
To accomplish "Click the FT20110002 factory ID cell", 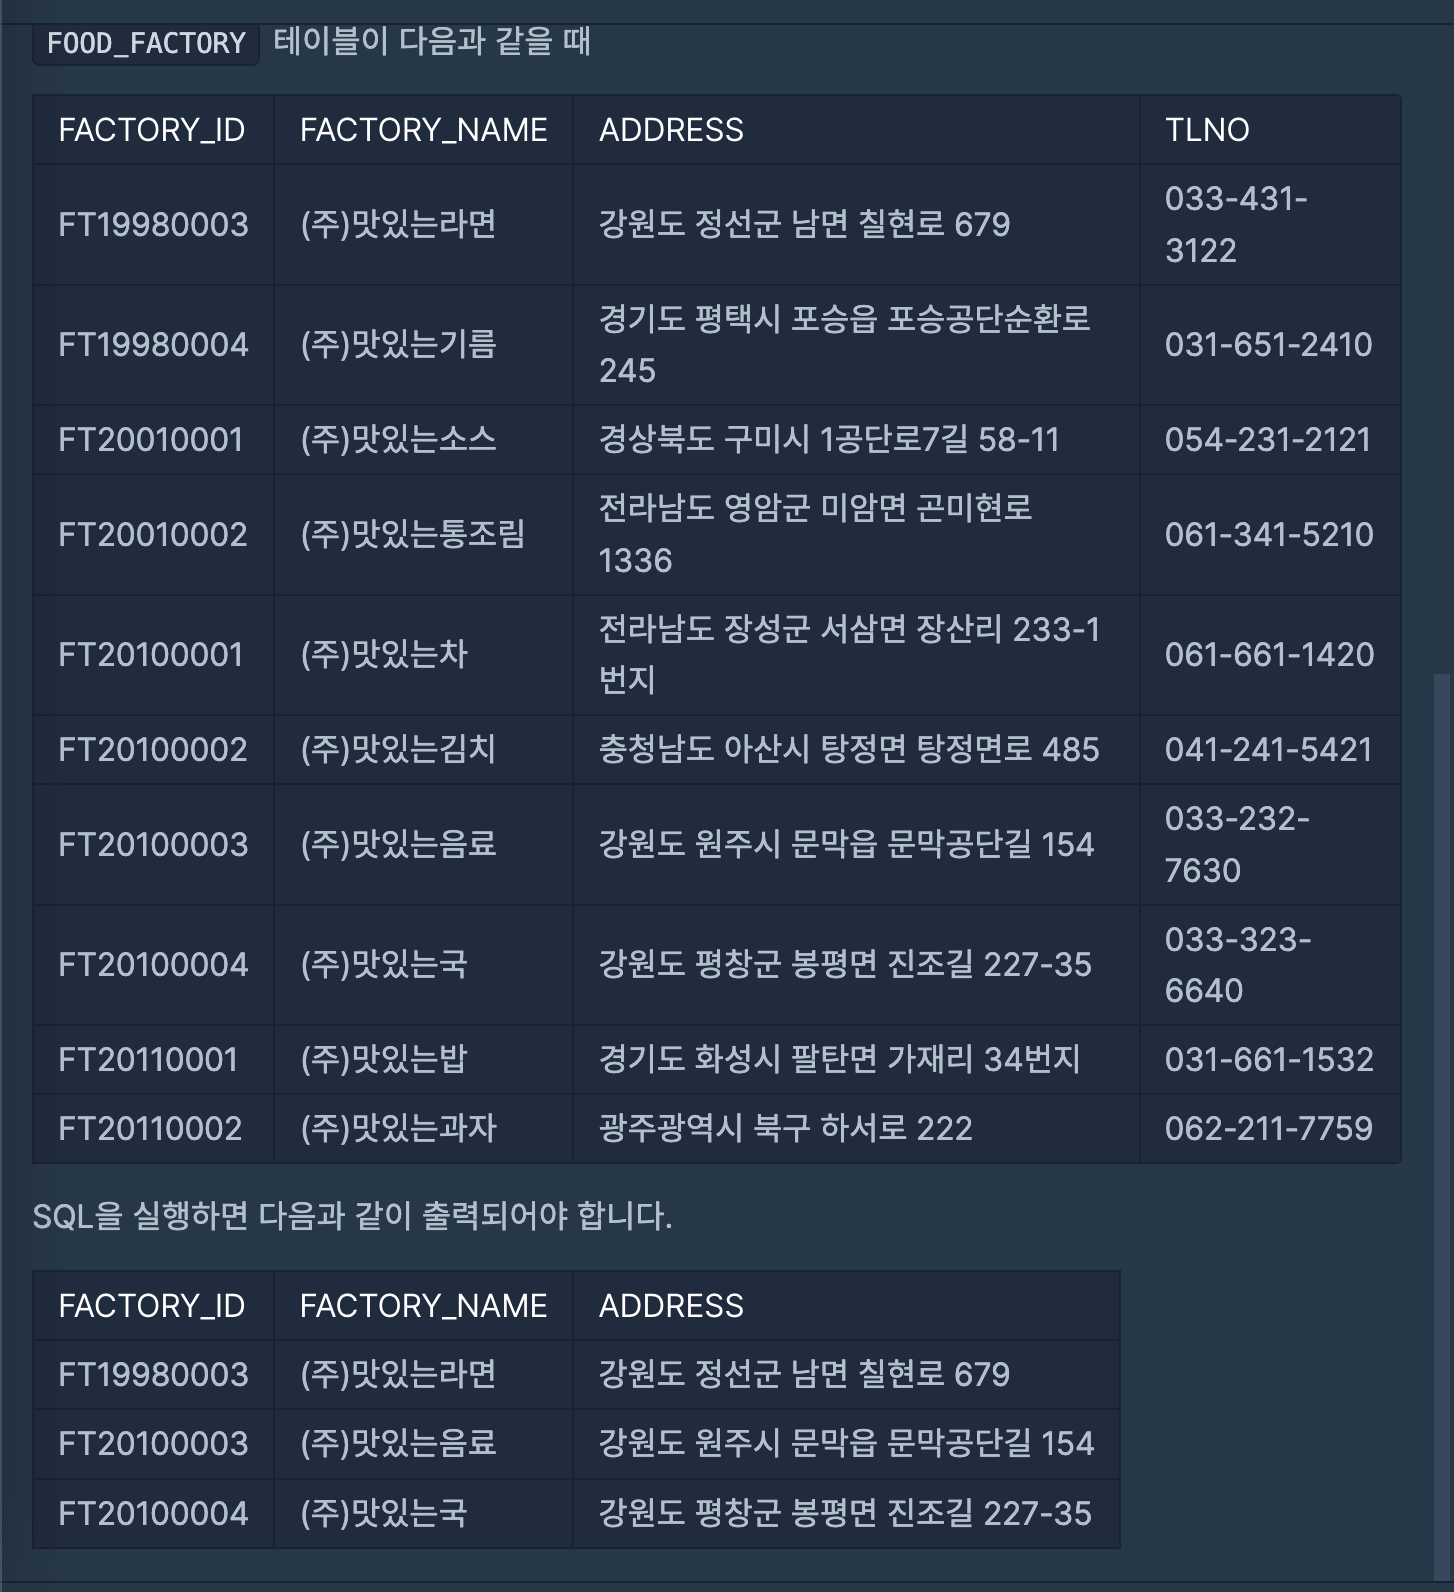I will (x=150, y=1129).
